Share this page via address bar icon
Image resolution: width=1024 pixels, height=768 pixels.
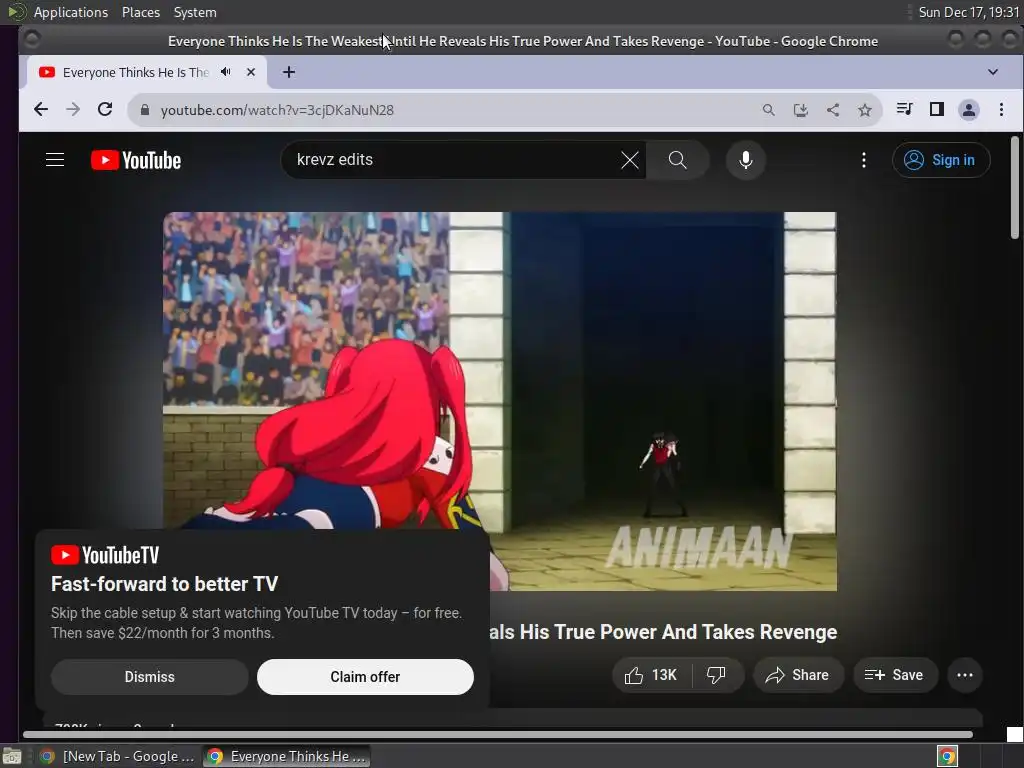(833, 110)
